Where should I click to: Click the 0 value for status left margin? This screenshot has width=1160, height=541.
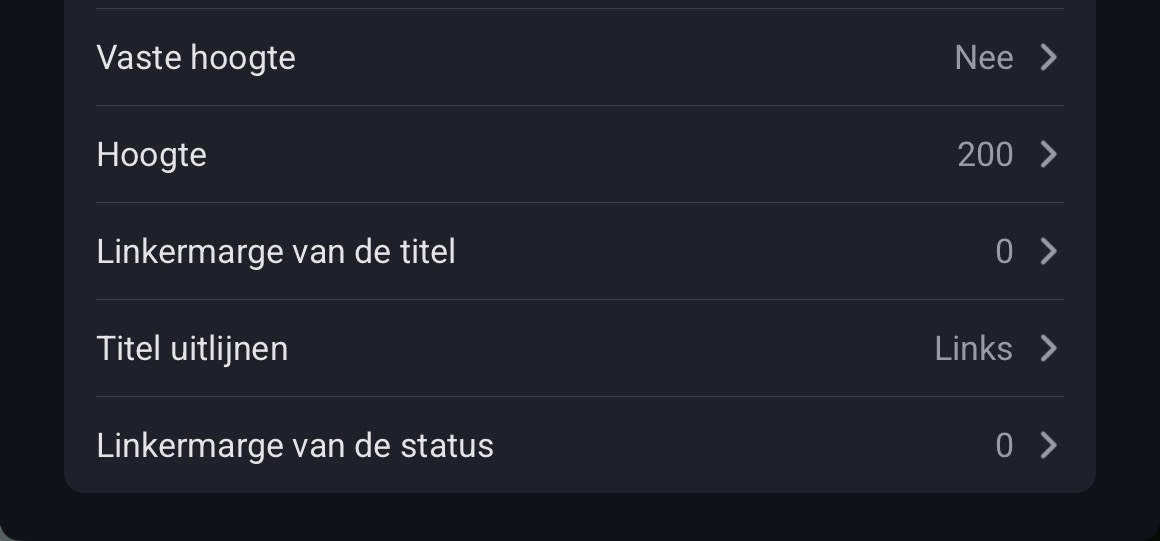(1004, 445)
